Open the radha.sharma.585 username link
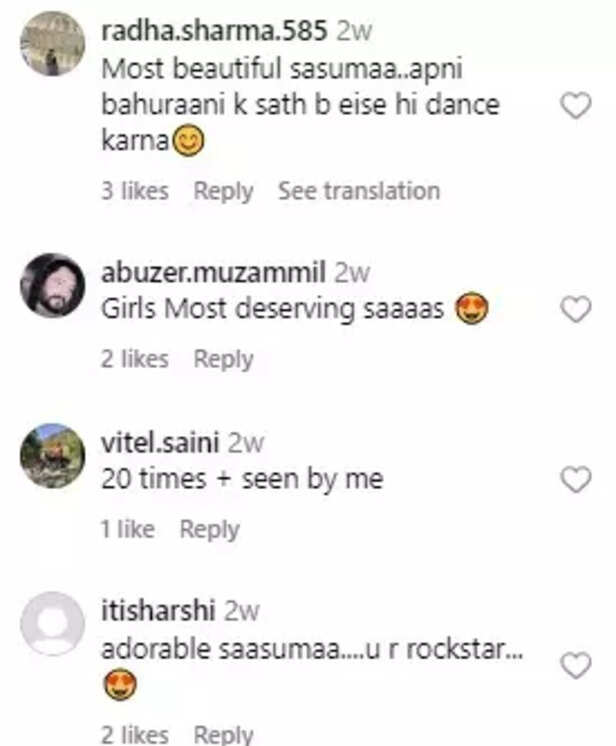The height and width of the screenshot is (746, 616). 214,31
